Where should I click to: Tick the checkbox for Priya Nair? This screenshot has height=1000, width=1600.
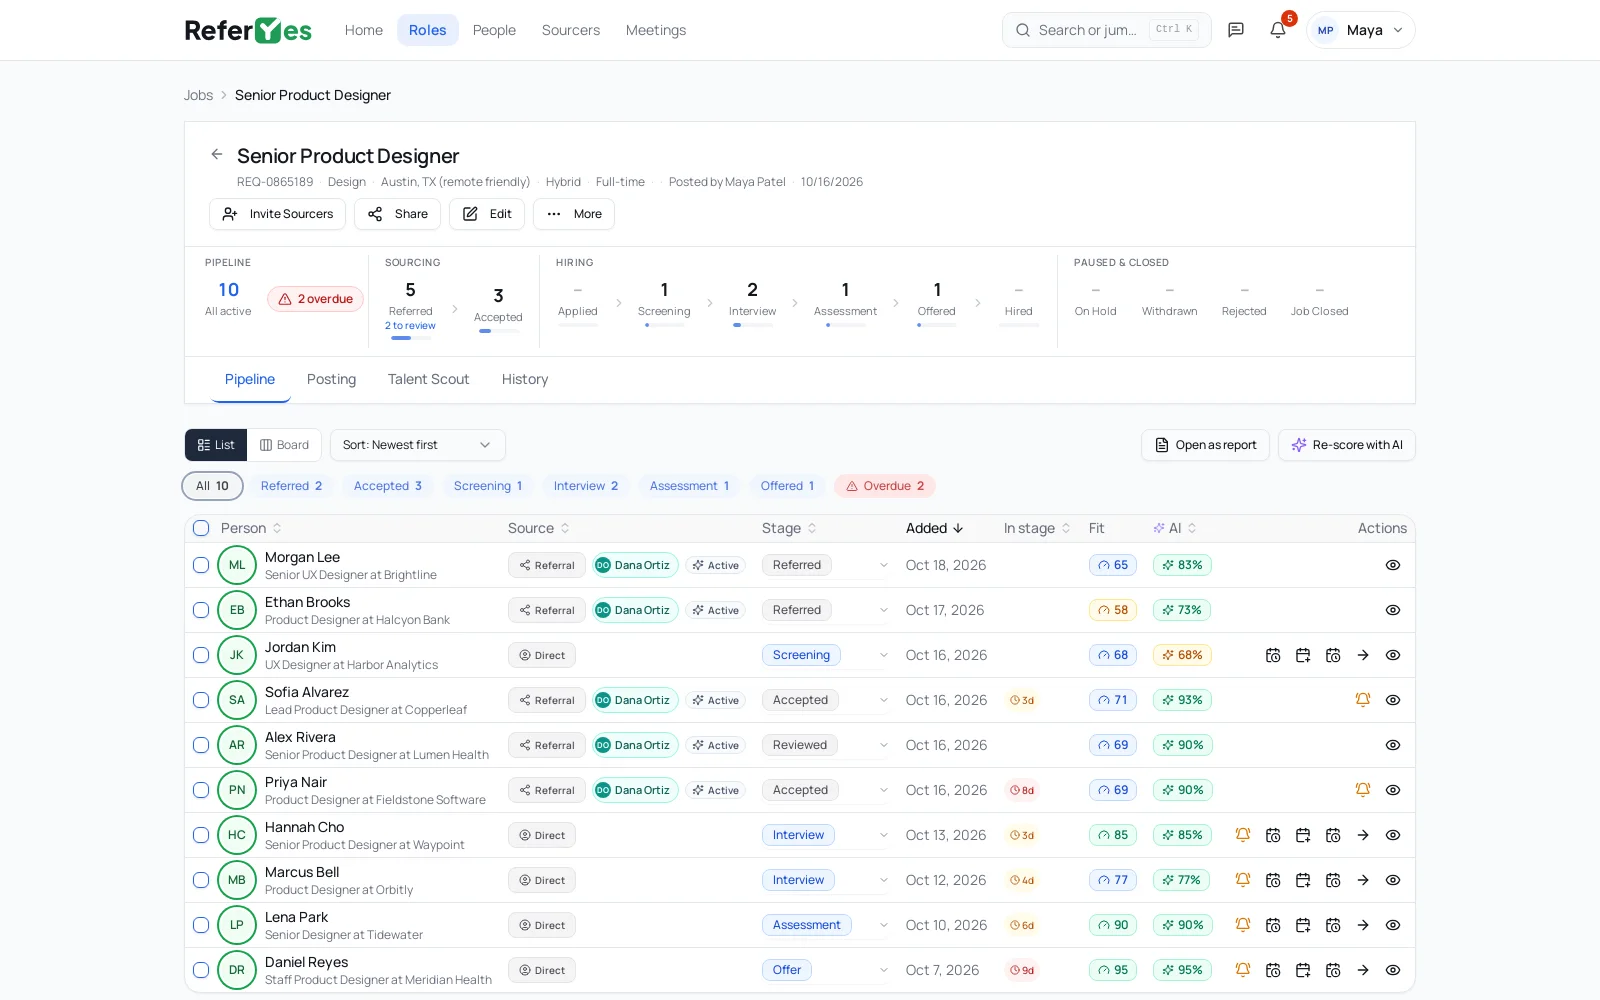tap(201, 790)
